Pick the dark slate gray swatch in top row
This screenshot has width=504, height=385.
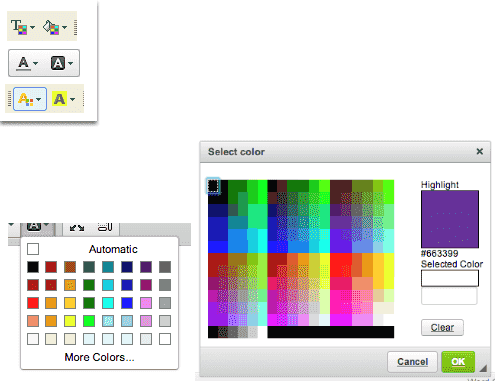(x=89, y=267)
